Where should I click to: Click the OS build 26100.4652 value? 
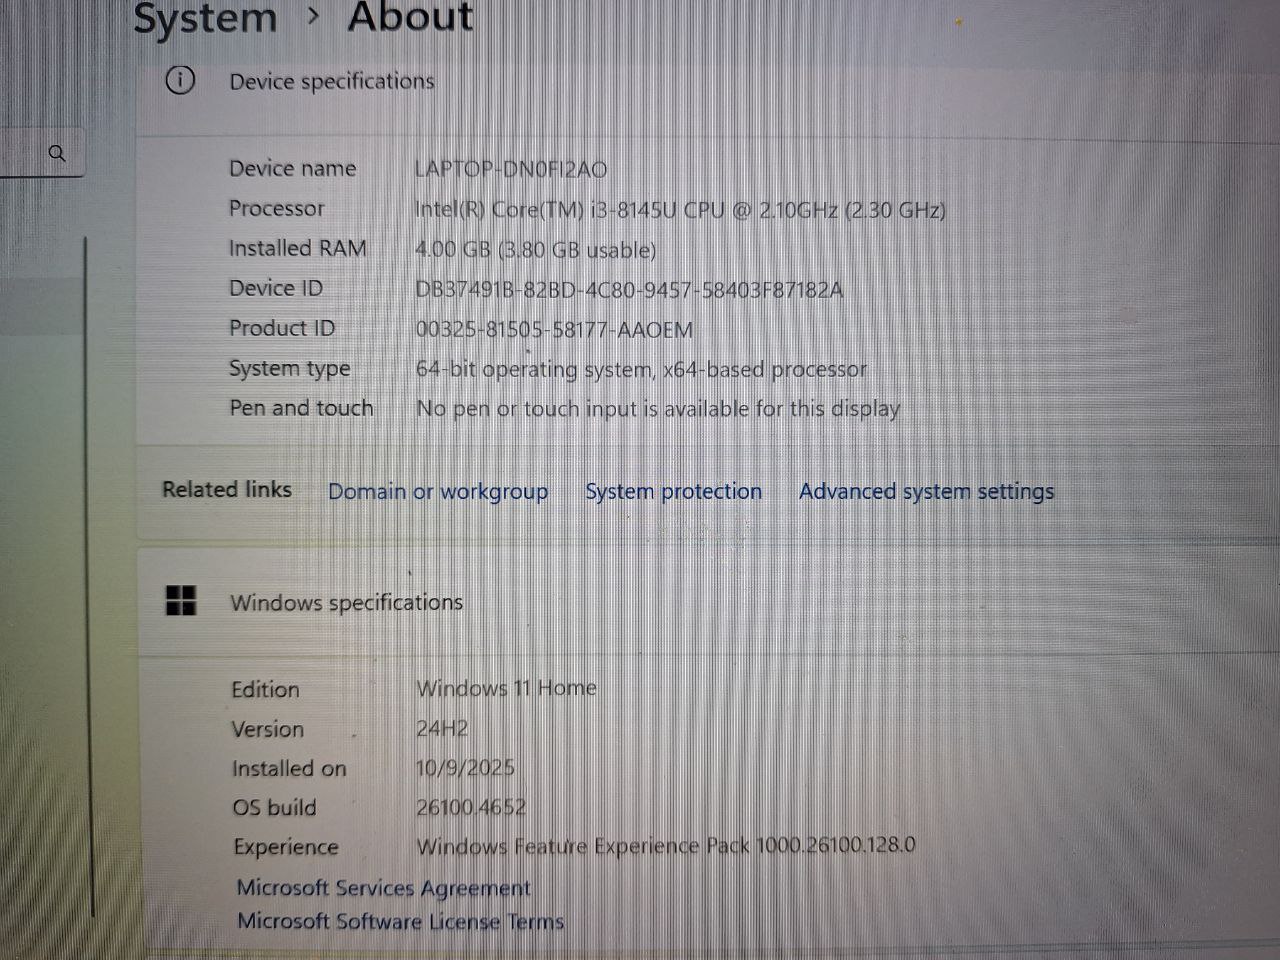click(471, 807)
